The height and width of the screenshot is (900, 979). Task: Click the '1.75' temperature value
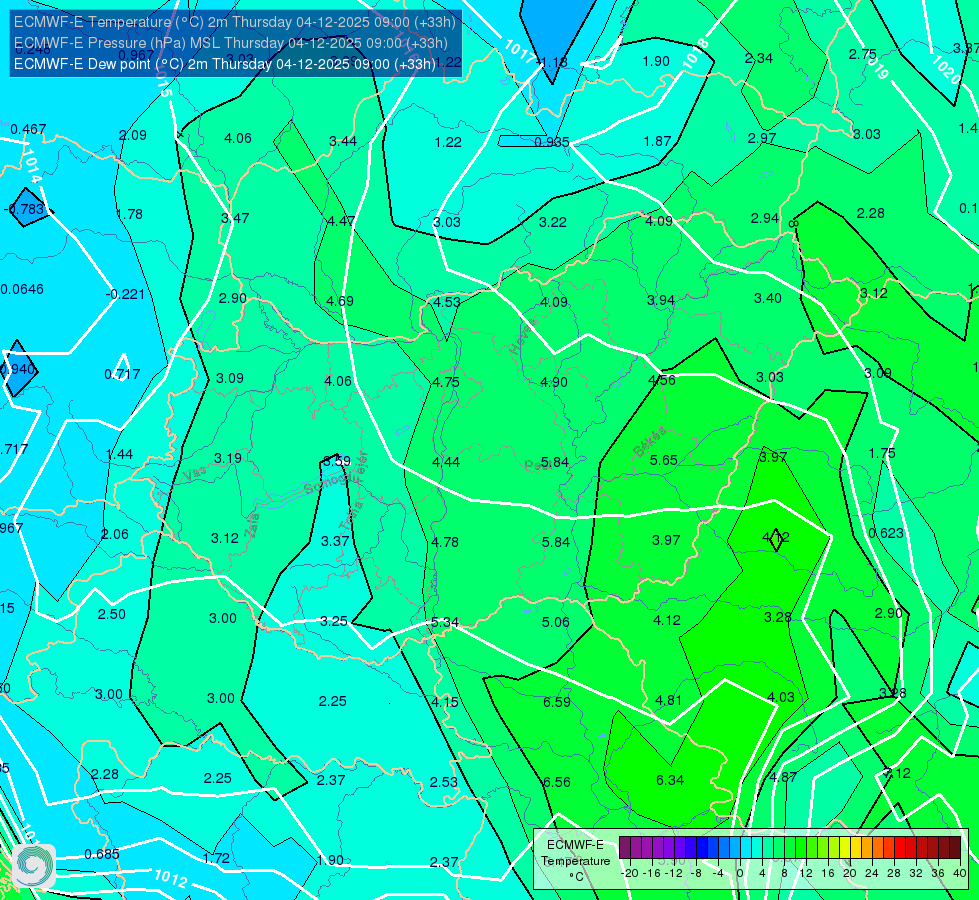pyautogui.click(x=882, y=453)
